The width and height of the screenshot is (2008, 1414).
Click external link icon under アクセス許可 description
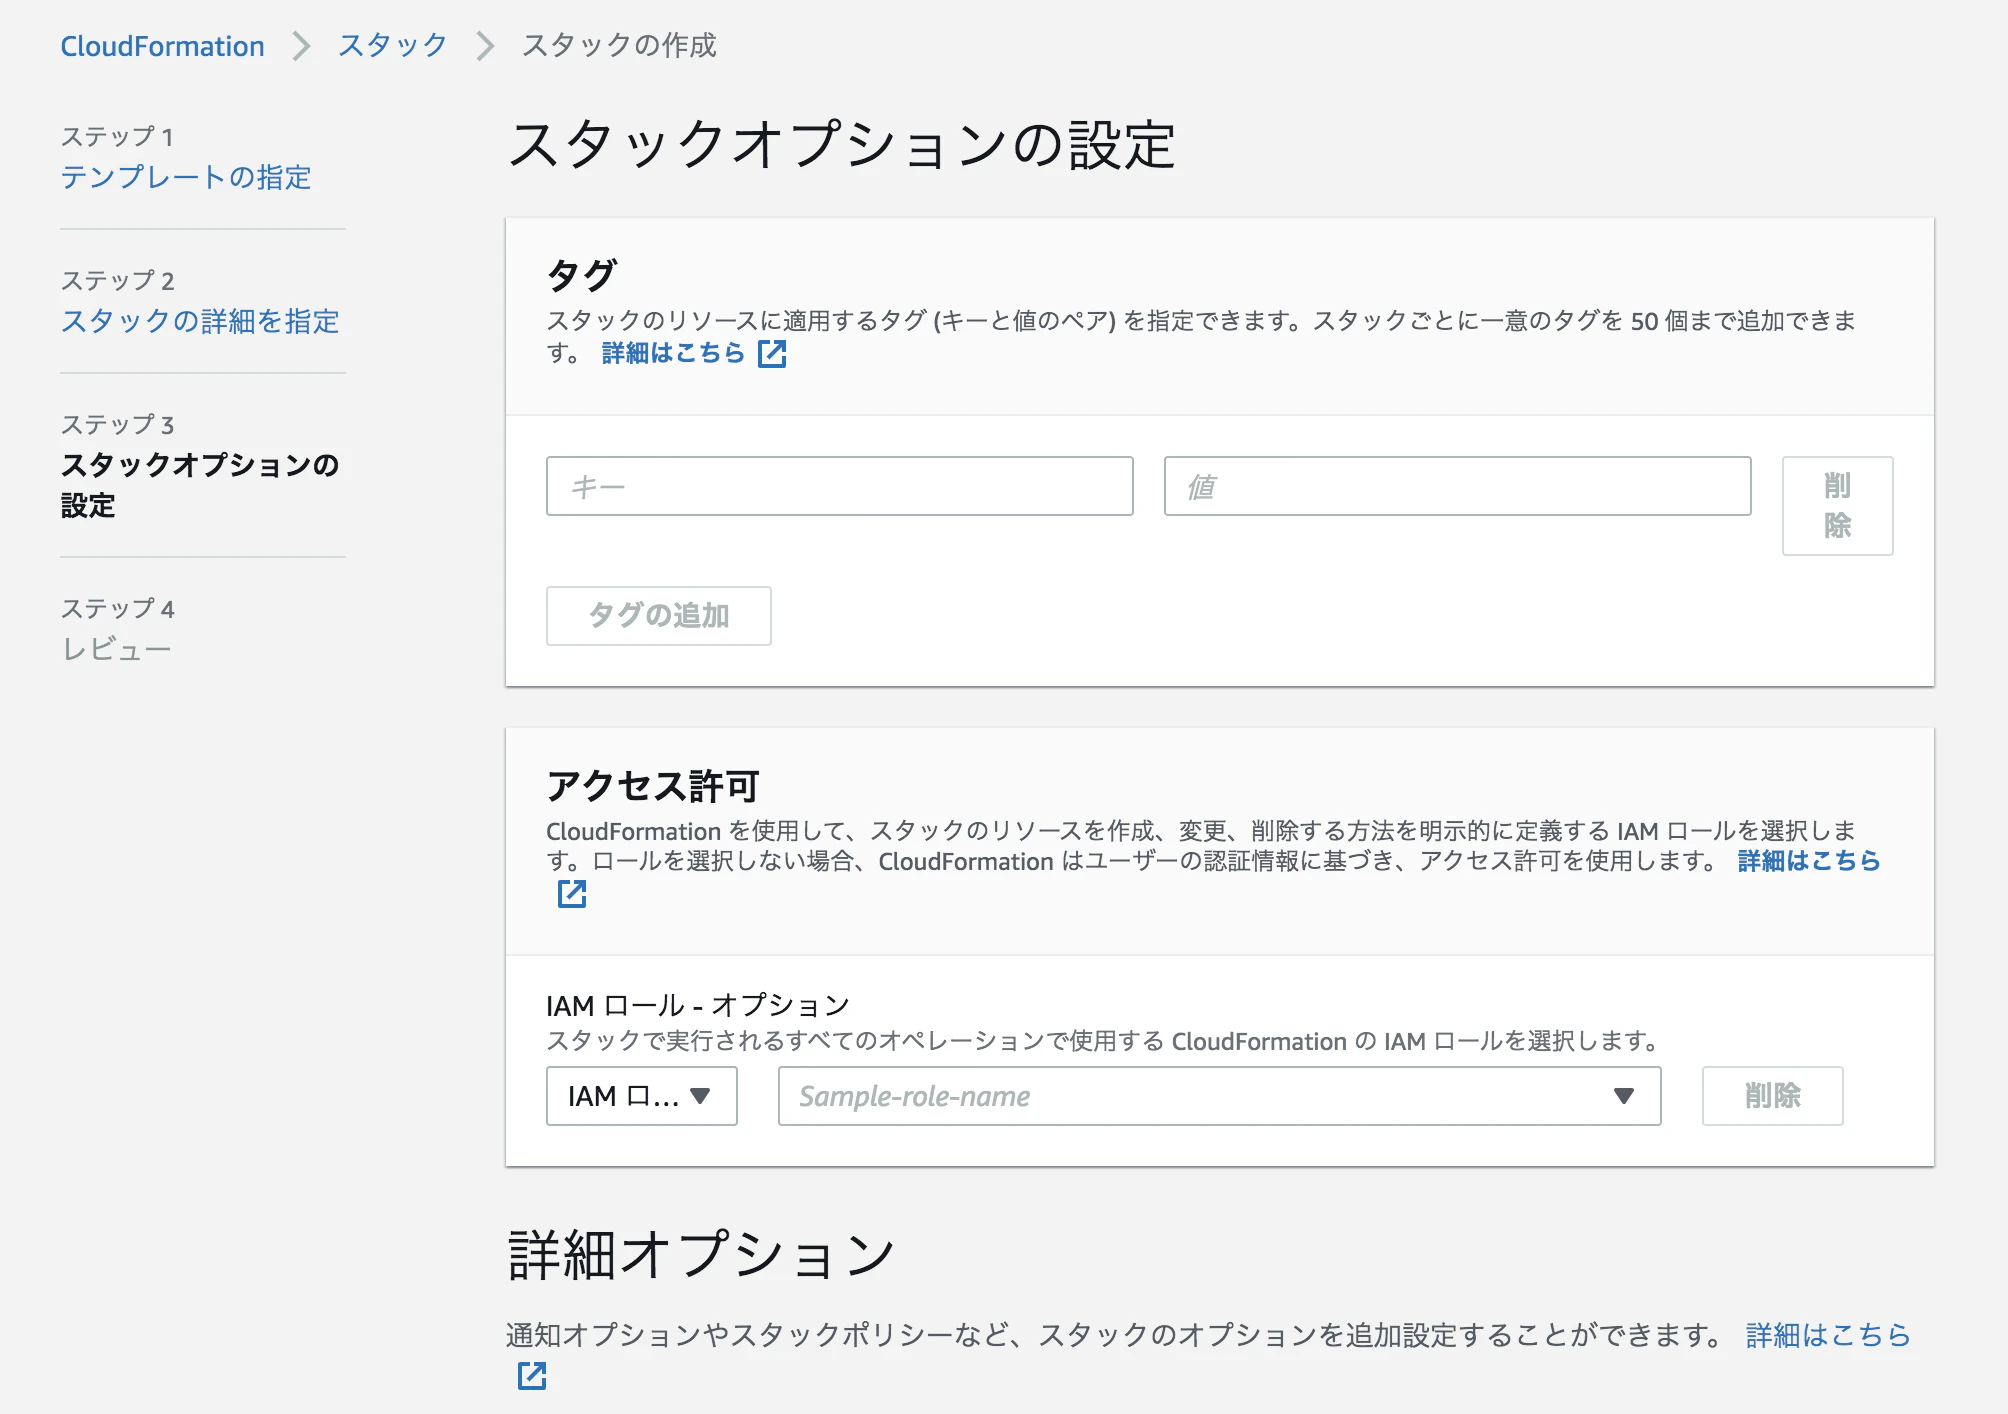coord(572,893)
